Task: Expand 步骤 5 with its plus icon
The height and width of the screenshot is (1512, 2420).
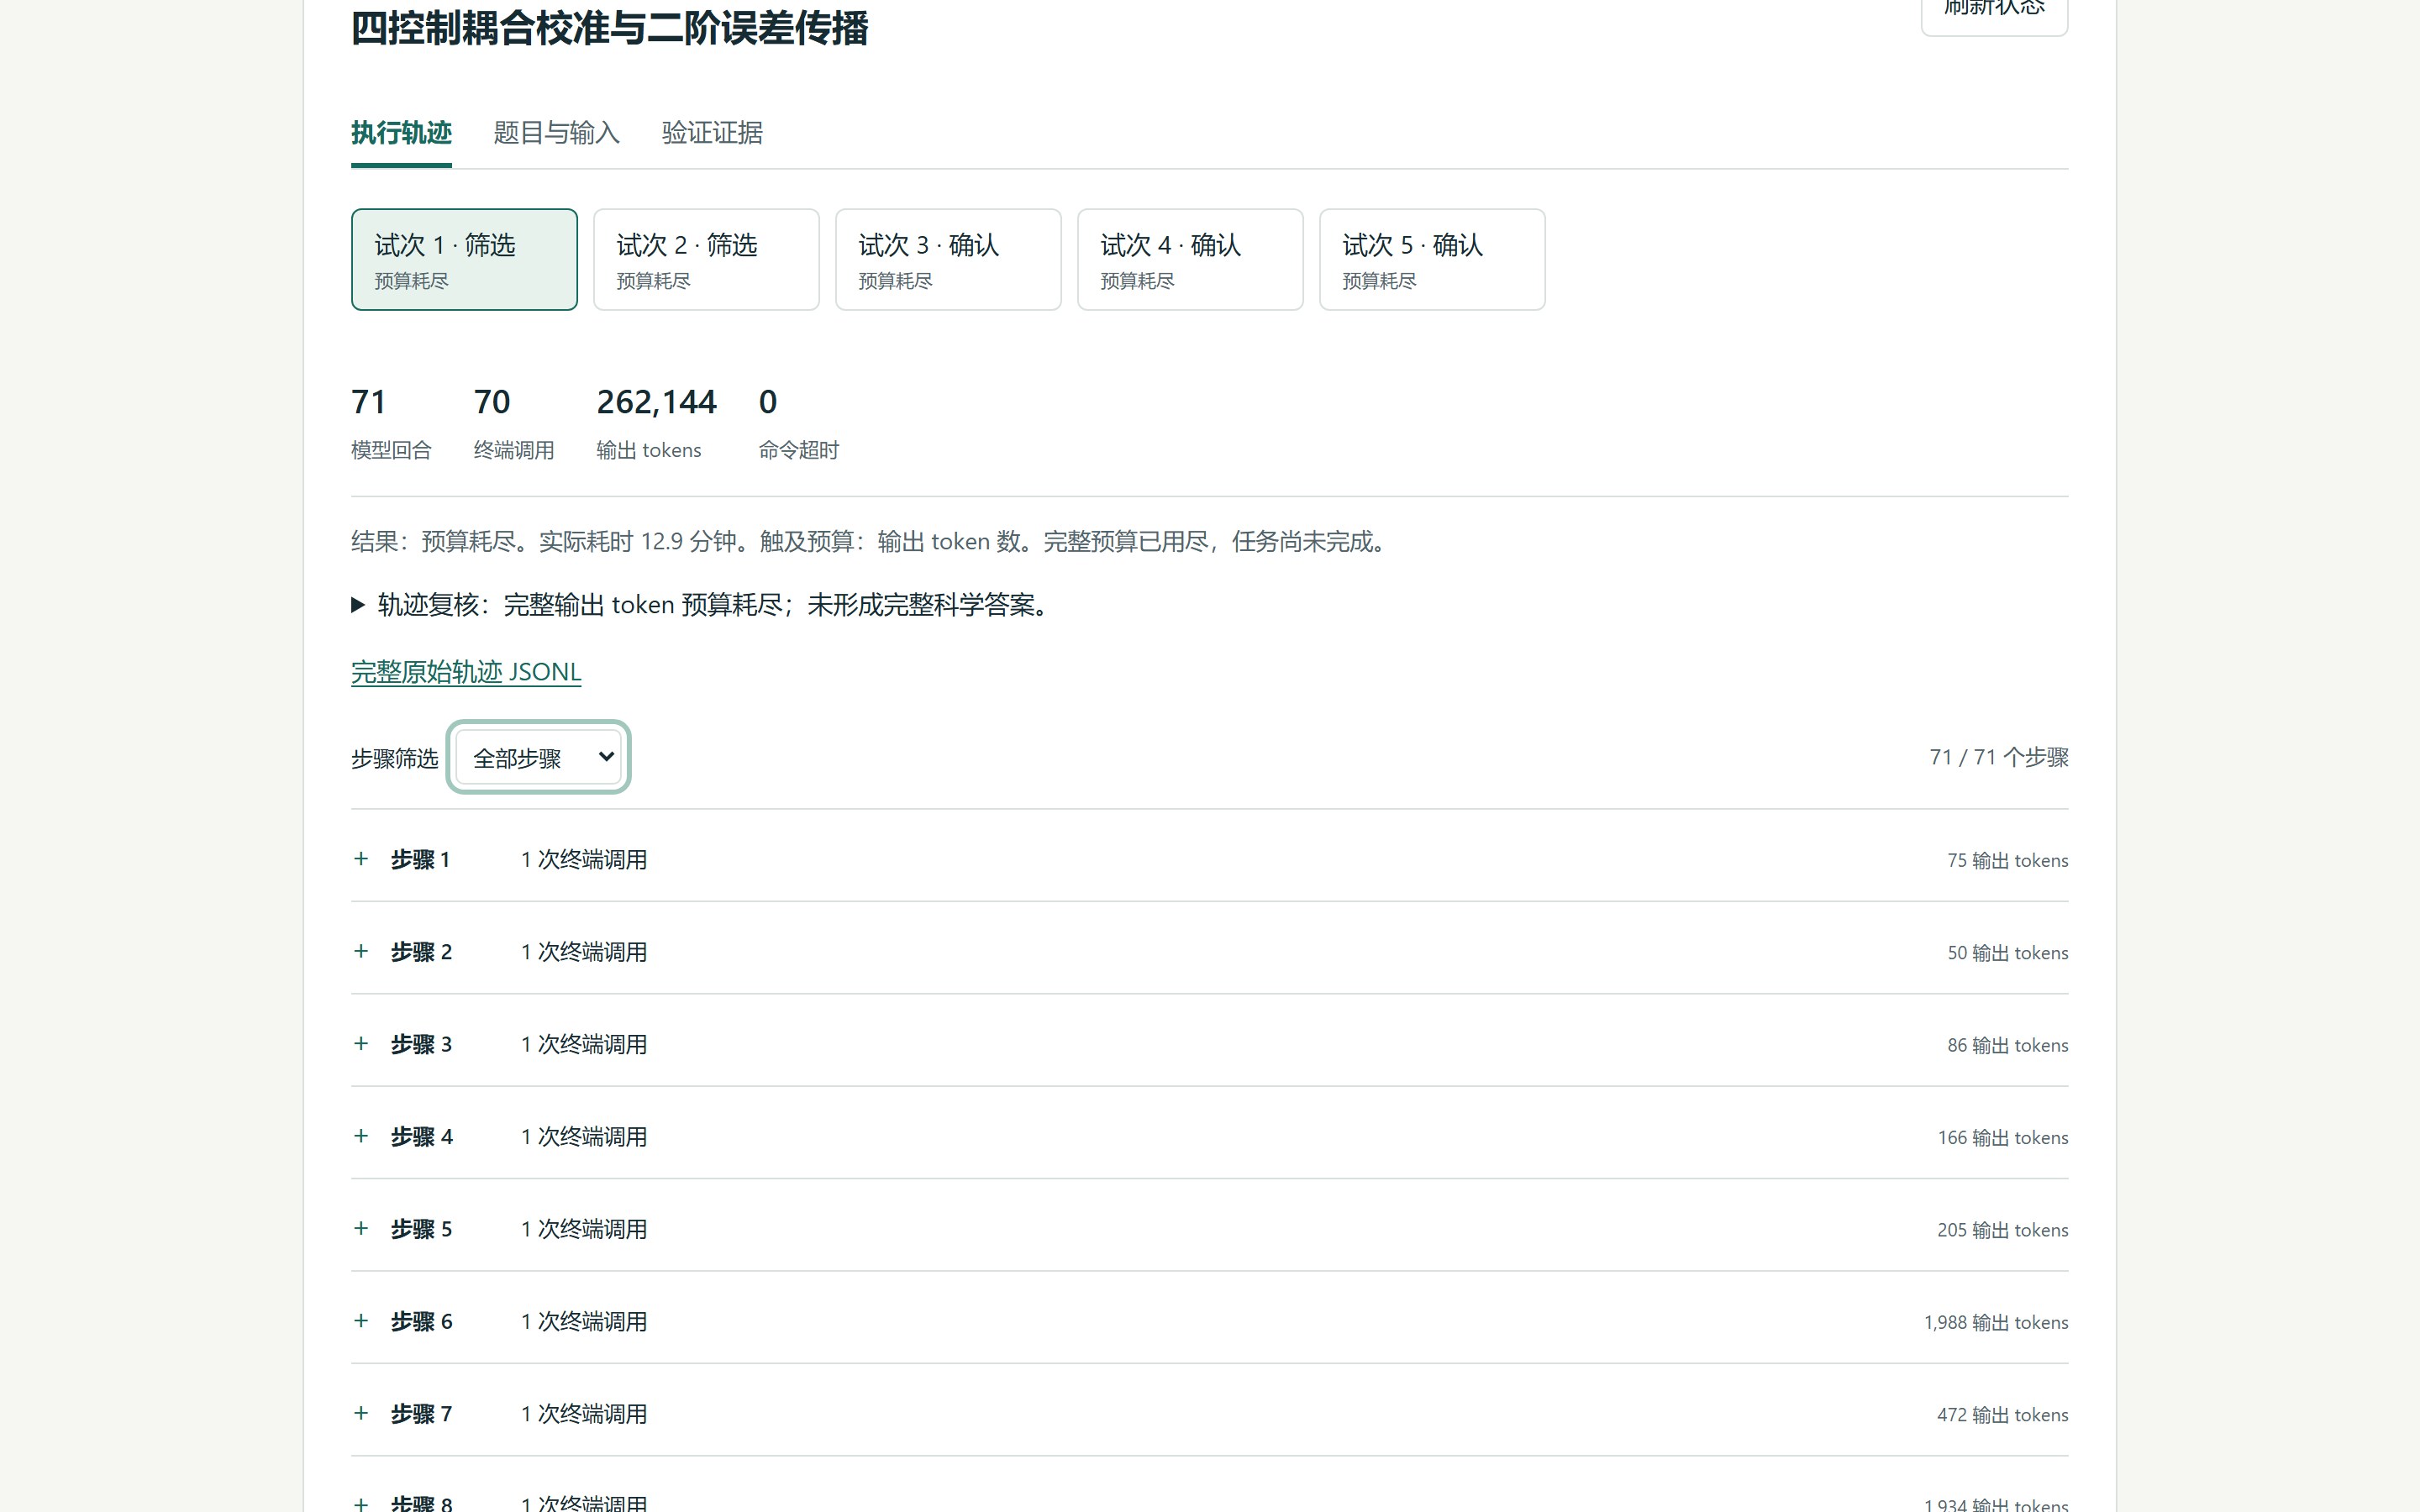Action: 361,1228
